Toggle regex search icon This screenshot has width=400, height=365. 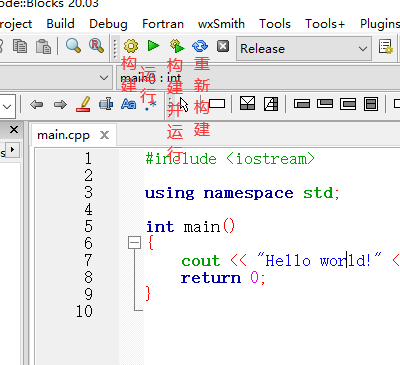click(x=151, y=105)
